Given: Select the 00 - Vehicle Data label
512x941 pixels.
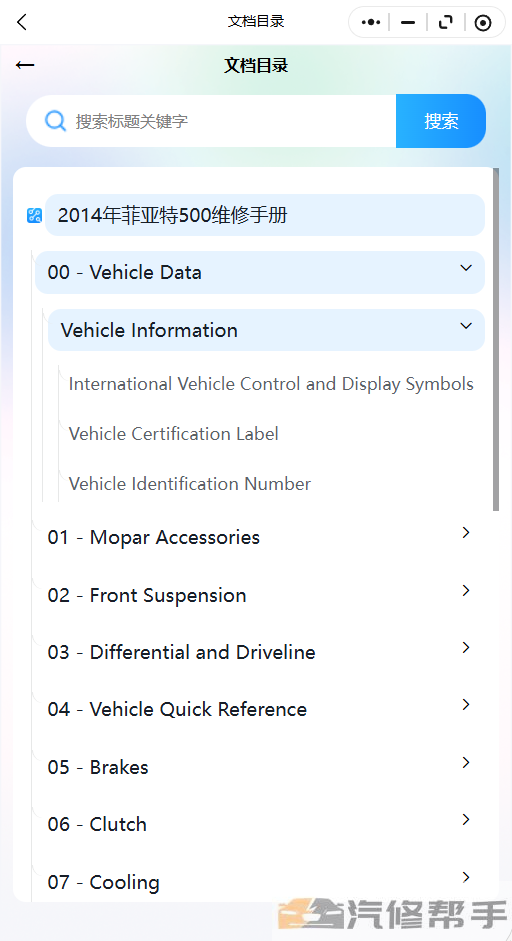Looking at the screenshot, I should coord(124,272).
